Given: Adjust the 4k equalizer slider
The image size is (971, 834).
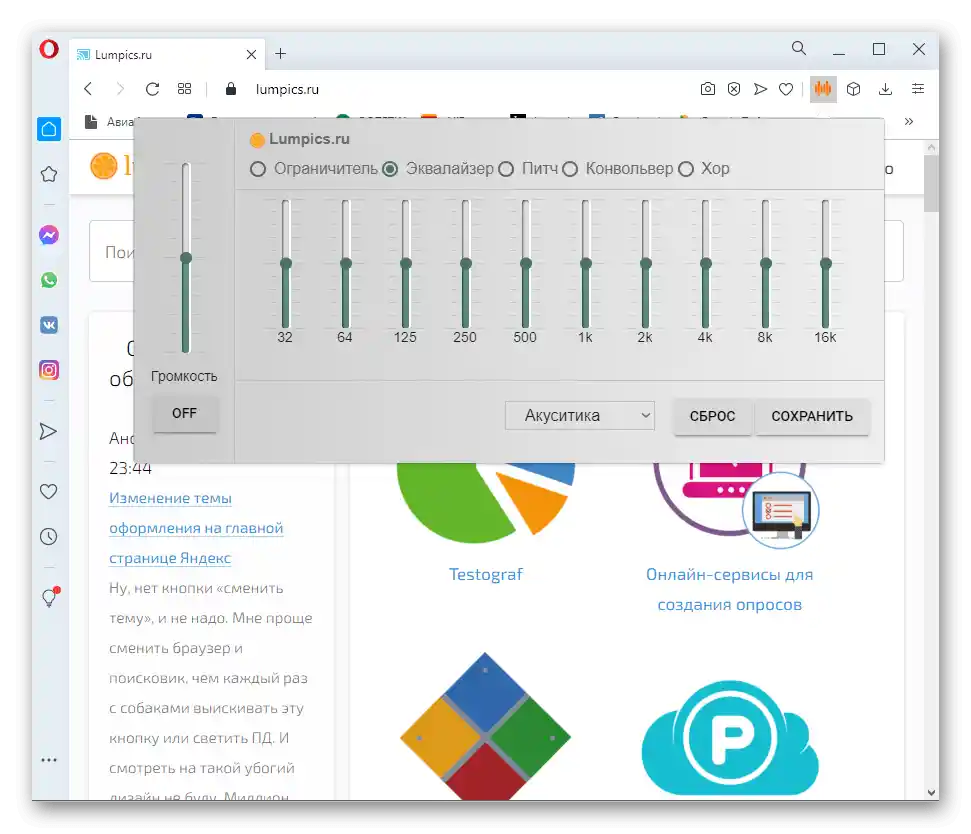Looking at the screenshot, I should click(705, 264).
